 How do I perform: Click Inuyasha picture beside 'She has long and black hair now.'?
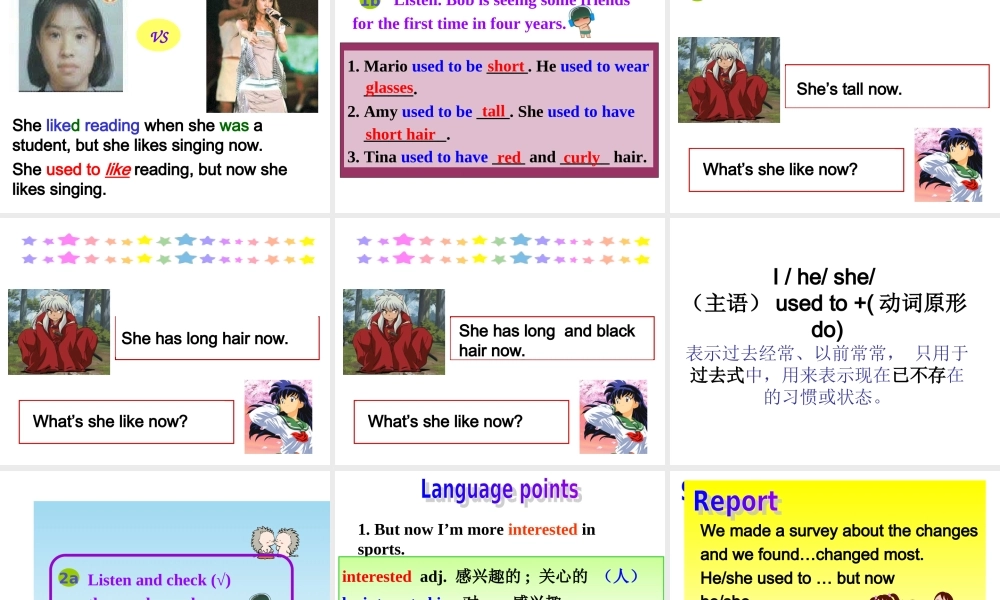coord(393,332)
